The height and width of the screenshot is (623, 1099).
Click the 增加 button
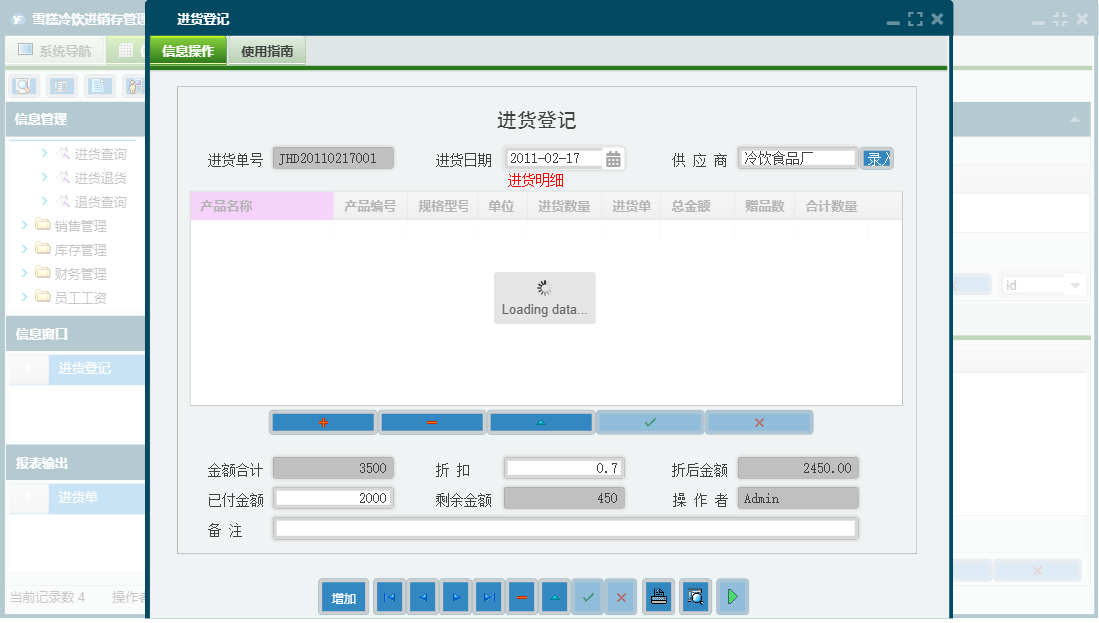tap(343, 597)
